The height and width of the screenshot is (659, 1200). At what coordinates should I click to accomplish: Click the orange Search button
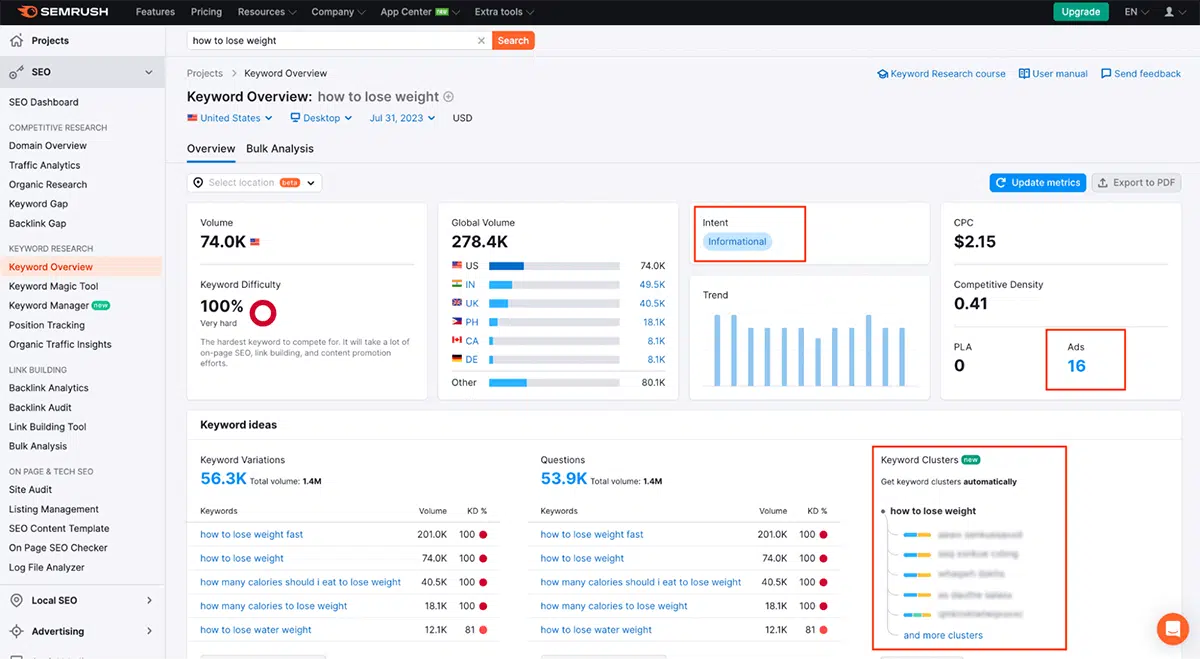[513, 41]
